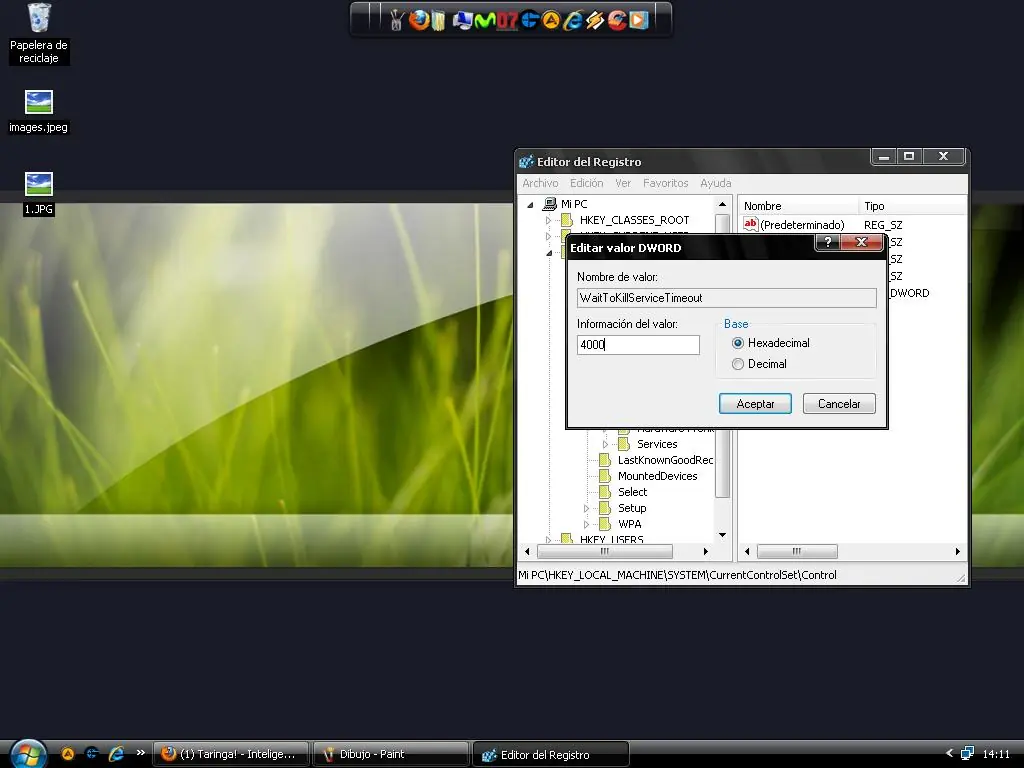Click the values pane scroll right arrow

(x=957, y=551)
